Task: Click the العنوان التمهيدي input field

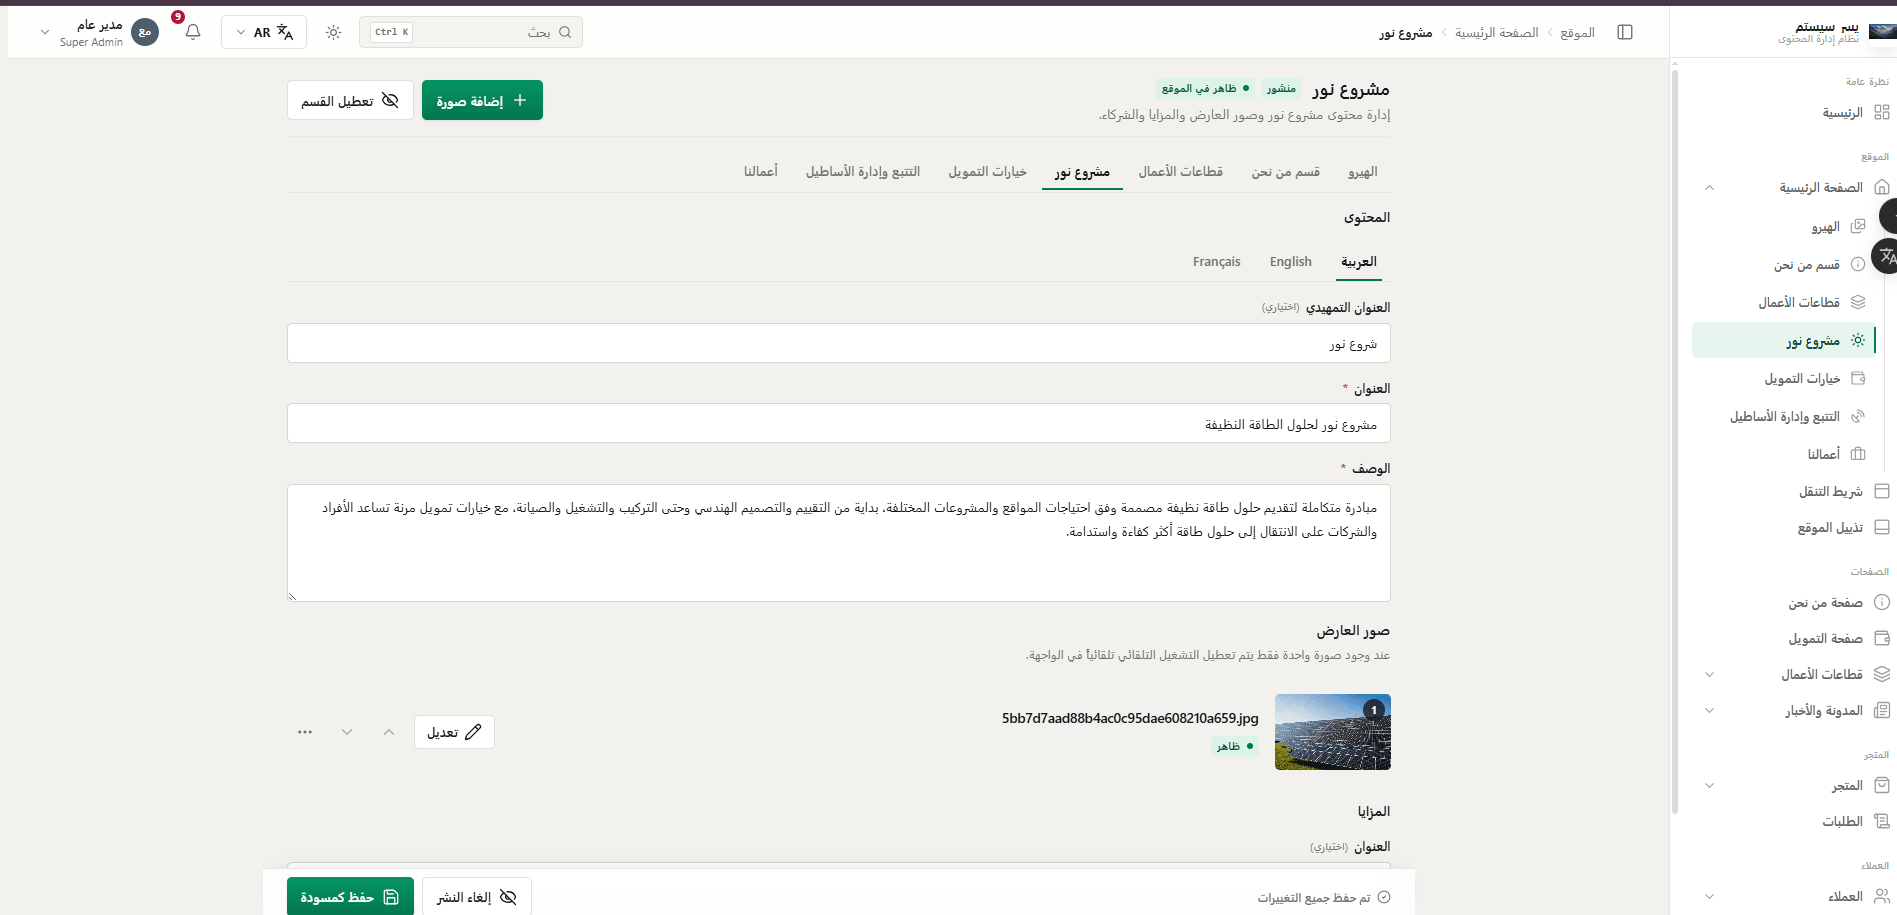Action: point(838,343)
